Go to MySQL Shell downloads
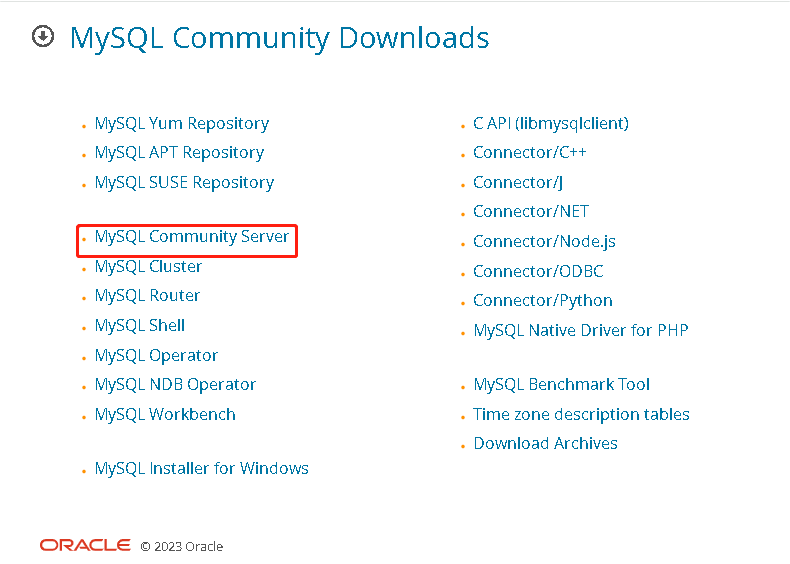 click(139, 326)
